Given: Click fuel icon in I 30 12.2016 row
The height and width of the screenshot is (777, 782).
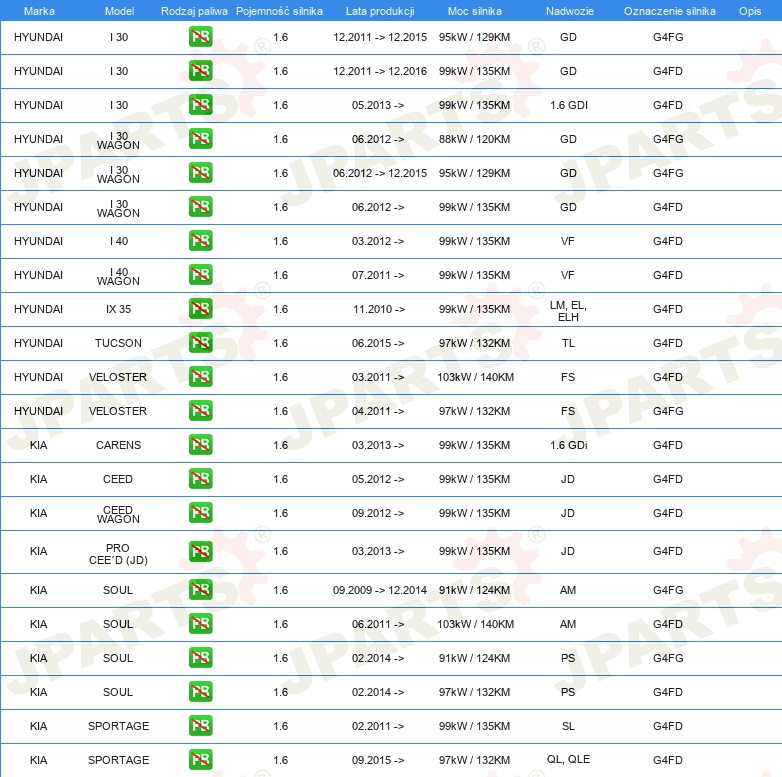Looking at the screenshot, I should click(200, 71).
